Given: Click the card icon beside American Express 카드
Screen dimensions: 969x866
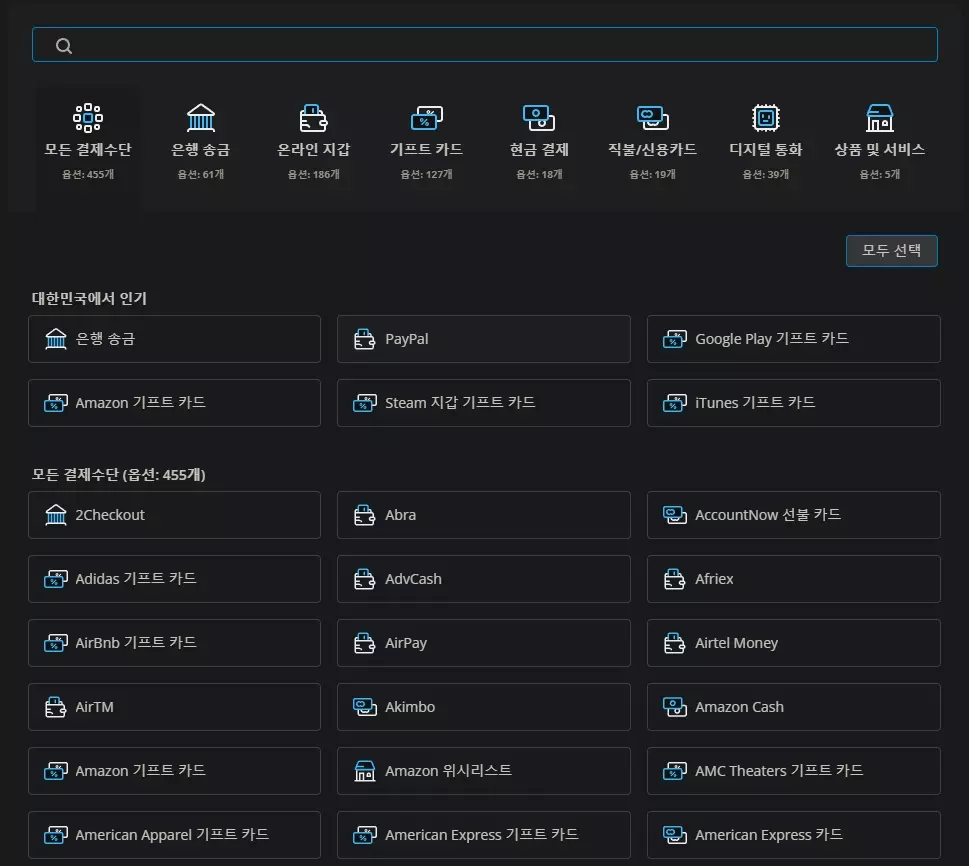Looking at the screenshot, I should coord(675,835).
